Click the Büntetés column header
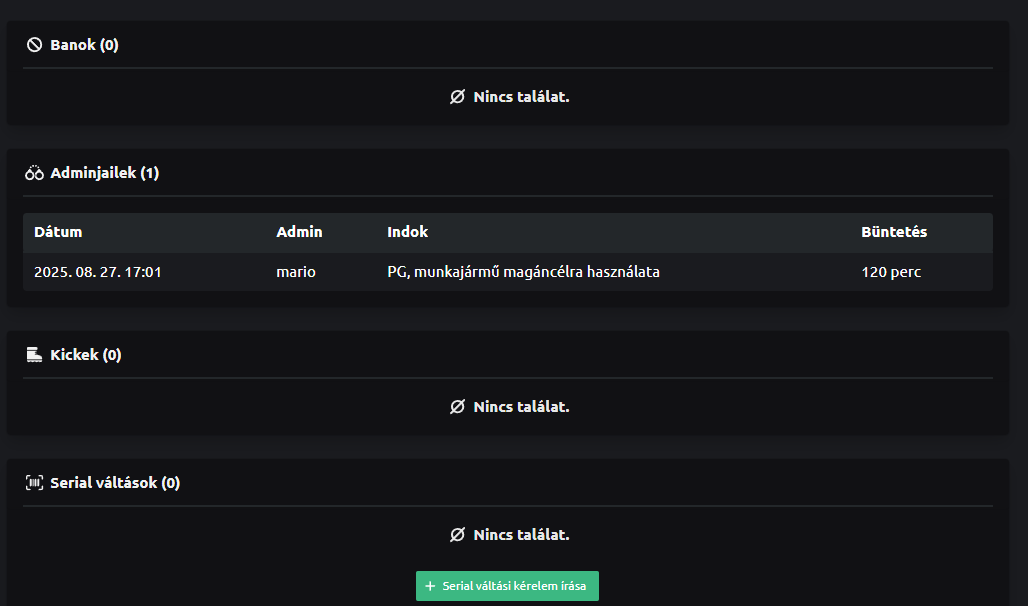 894,232
